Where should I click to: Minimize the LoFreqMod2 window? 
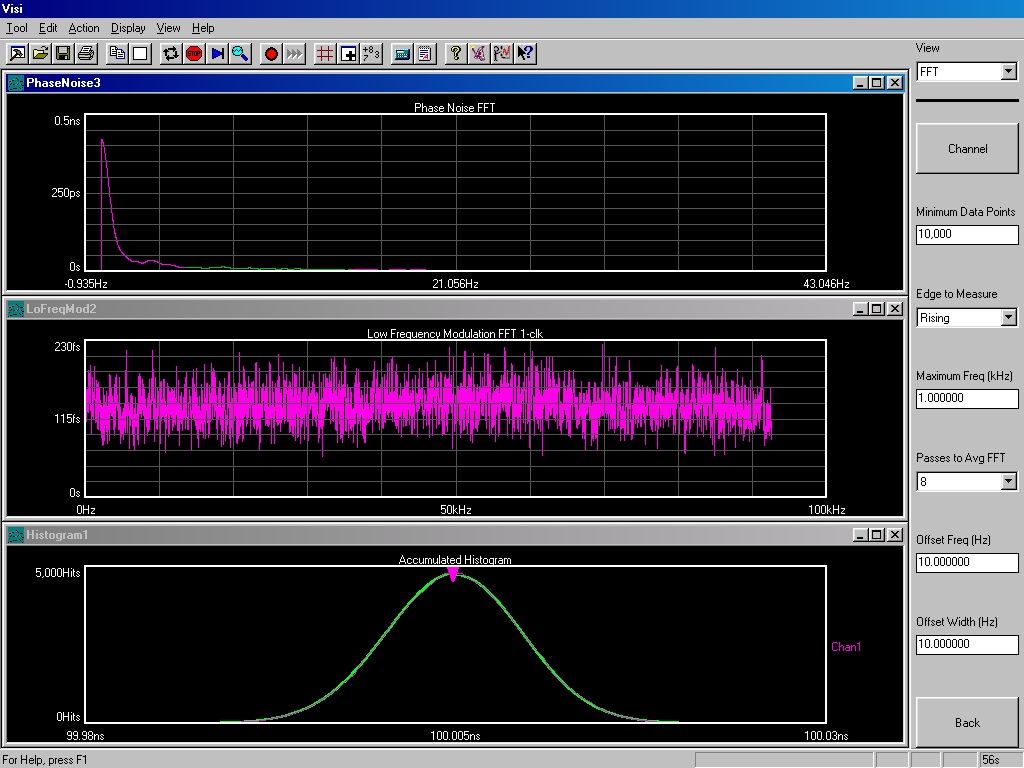coord(860,309)
